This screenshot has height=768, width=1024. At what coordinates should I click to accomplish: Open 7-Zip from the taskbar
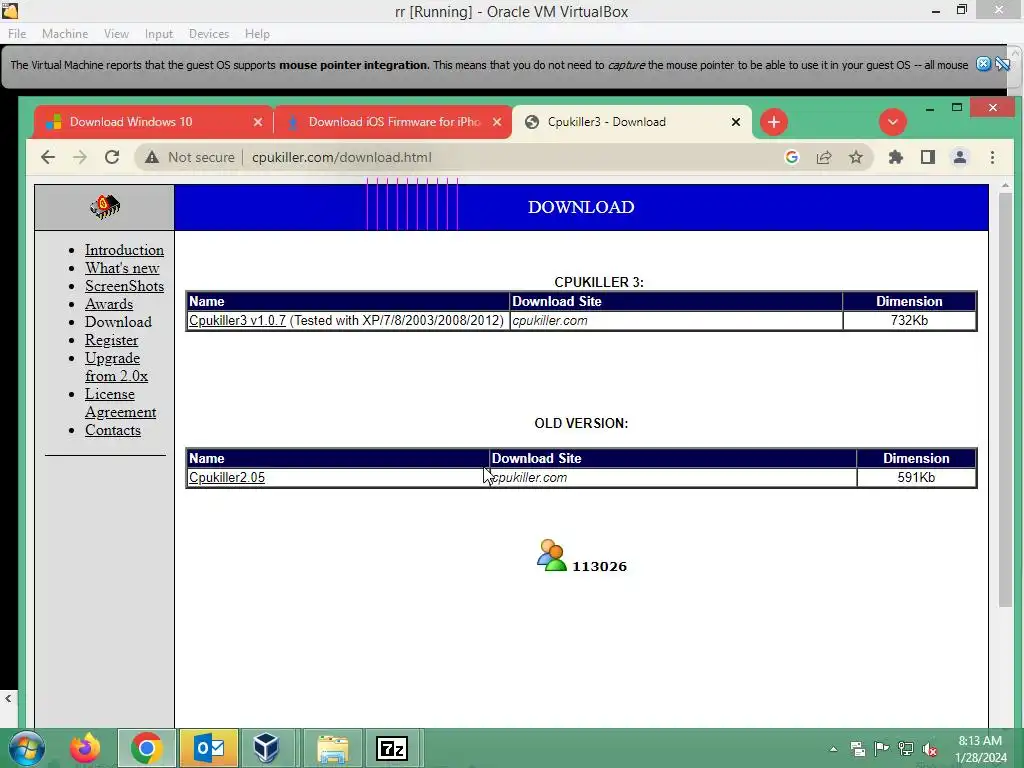[x=392, y=748]
